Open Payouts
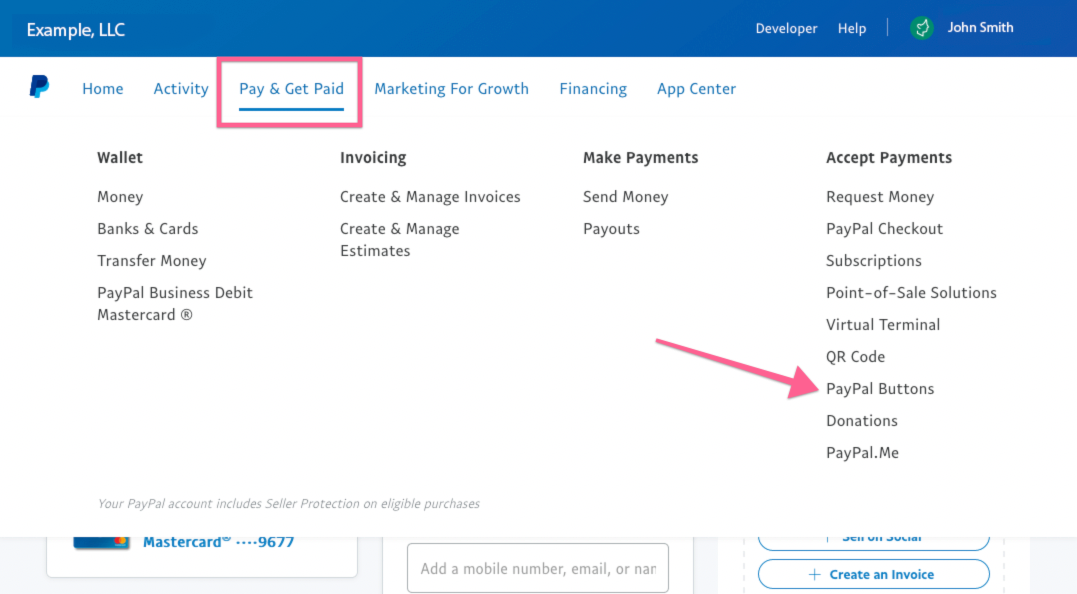Viewport: 1077px width, 594px height. [611, 229]
